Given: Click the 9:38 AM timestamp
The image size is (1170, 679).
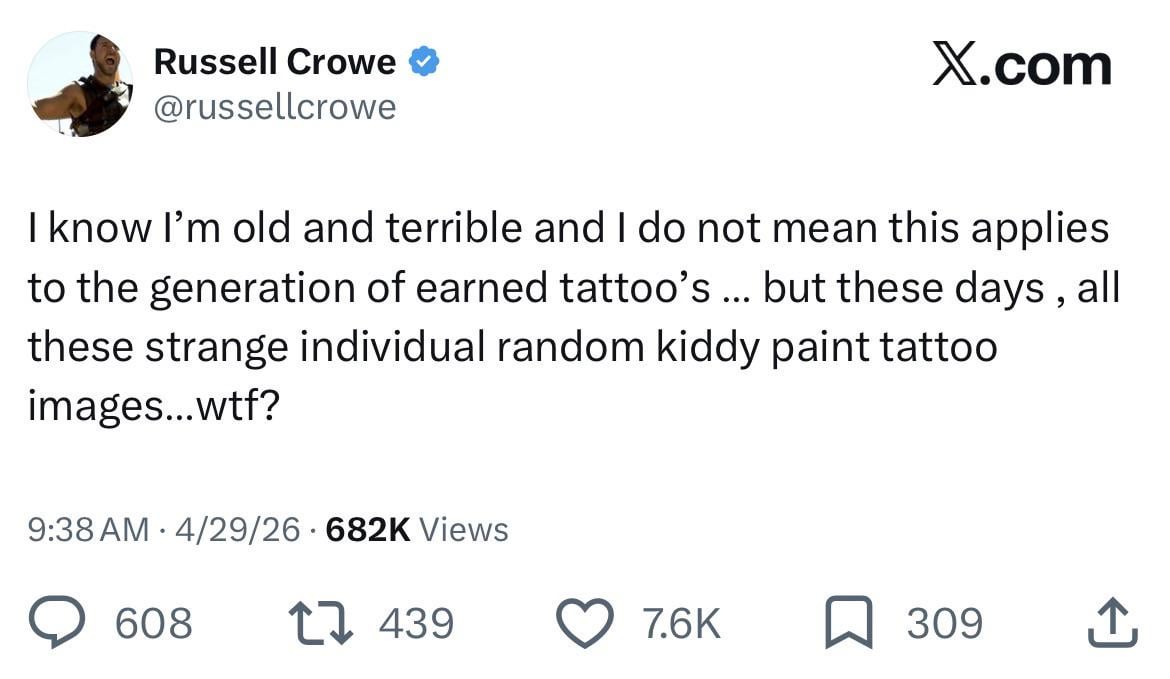Looking at the screenshot, I should pos(89,529).
